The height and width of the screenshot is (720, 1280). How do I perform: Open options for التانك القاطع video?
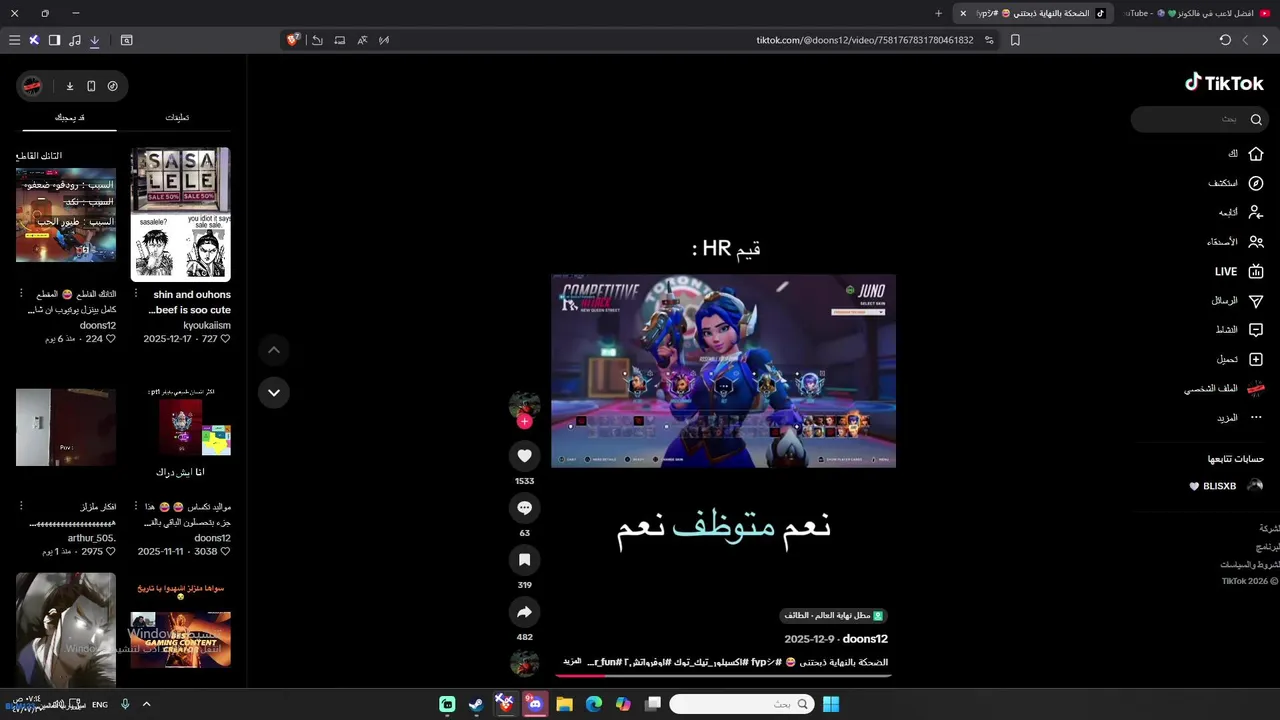[x=22, y=294]
